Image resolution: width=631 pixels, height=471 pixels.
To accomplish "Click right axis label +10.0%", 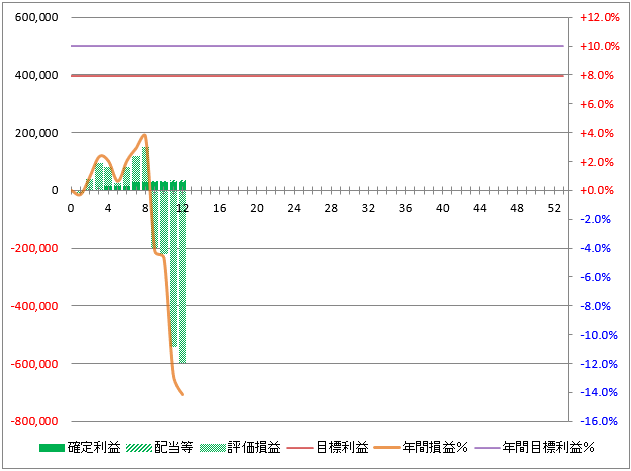I will (x=600, y=46).
